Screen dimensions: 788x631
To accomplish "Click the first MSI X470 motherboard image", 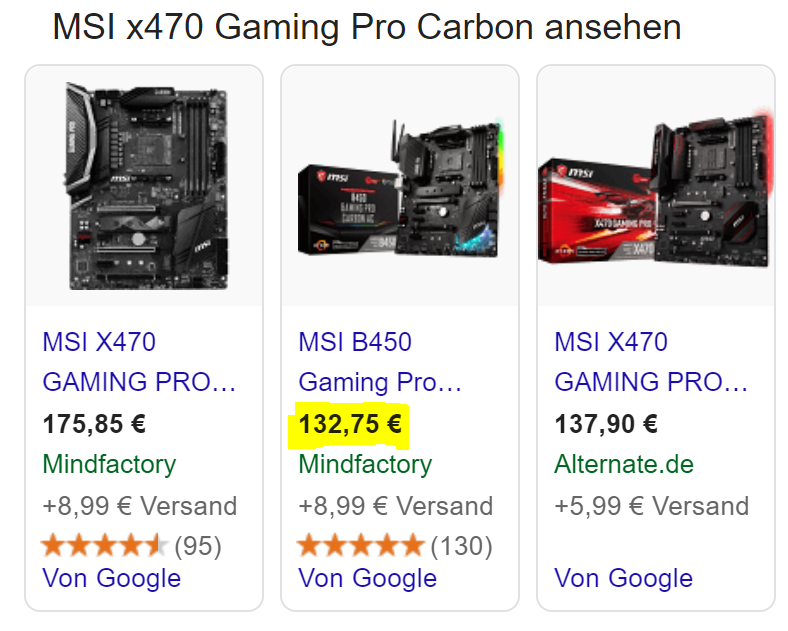I will [146, 186].
